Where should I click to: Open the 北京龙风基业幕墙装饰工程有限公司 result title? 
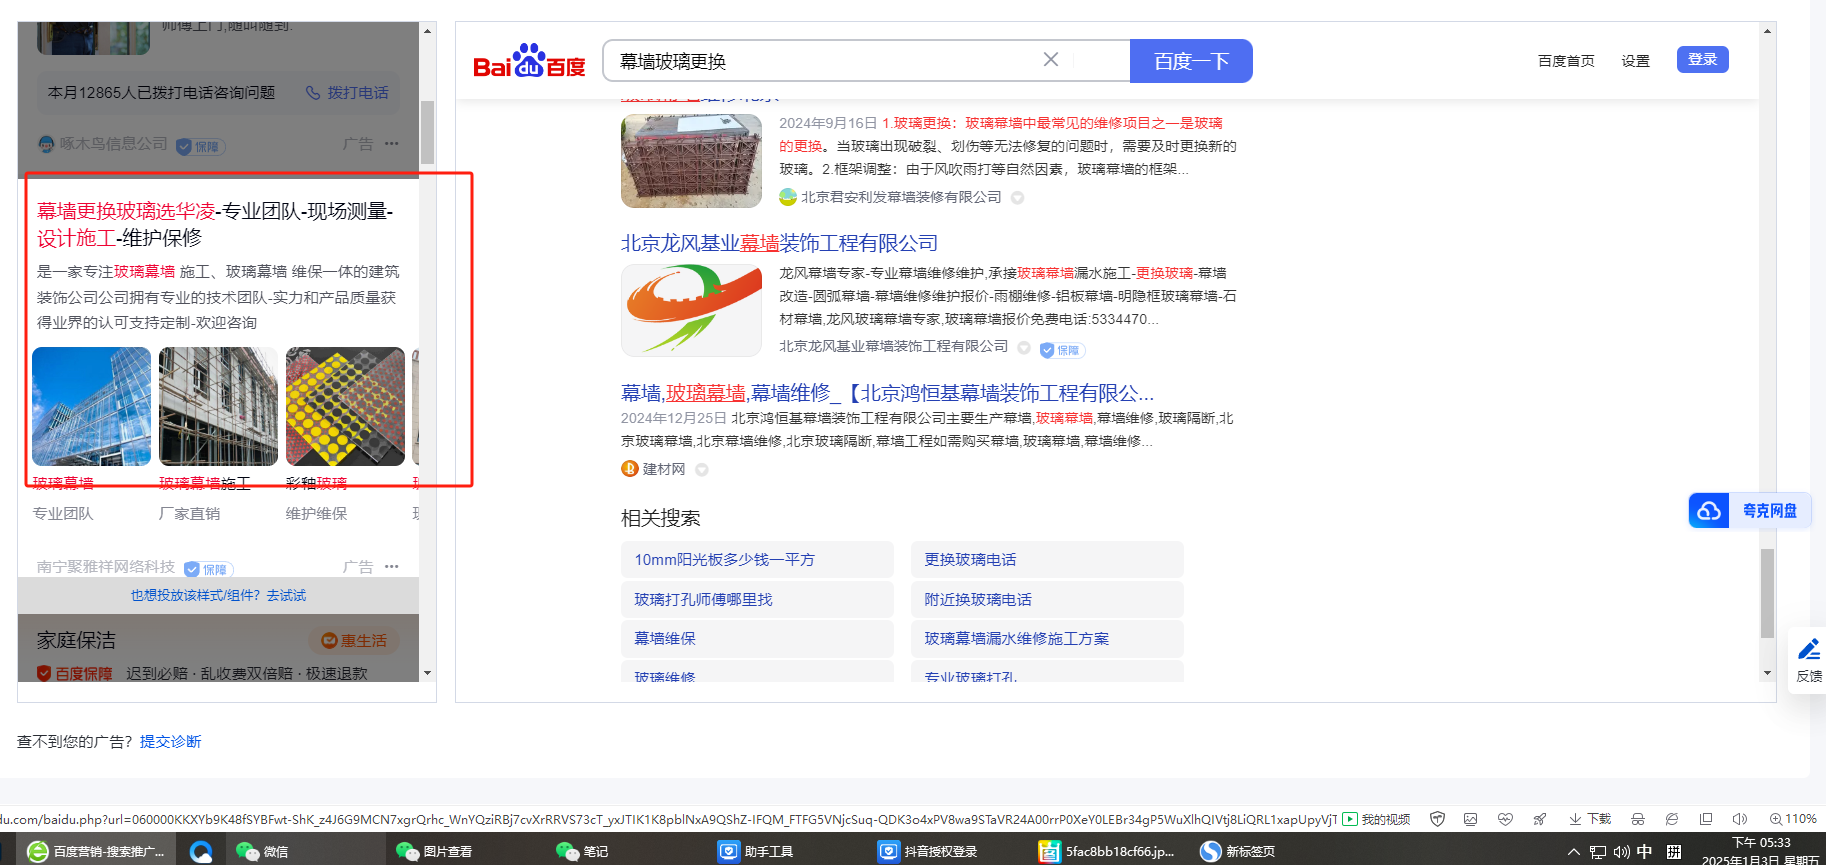click(x=779, y=243)
